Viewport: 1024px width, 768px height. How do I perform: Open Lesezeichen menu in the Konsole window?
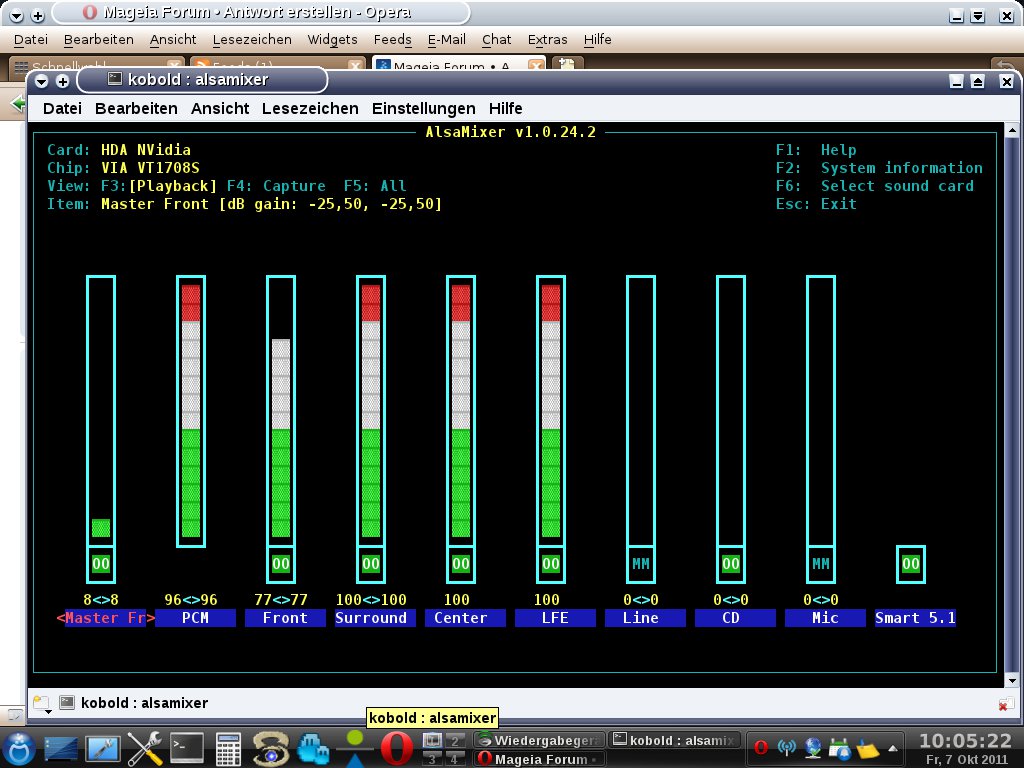(310, 108)
